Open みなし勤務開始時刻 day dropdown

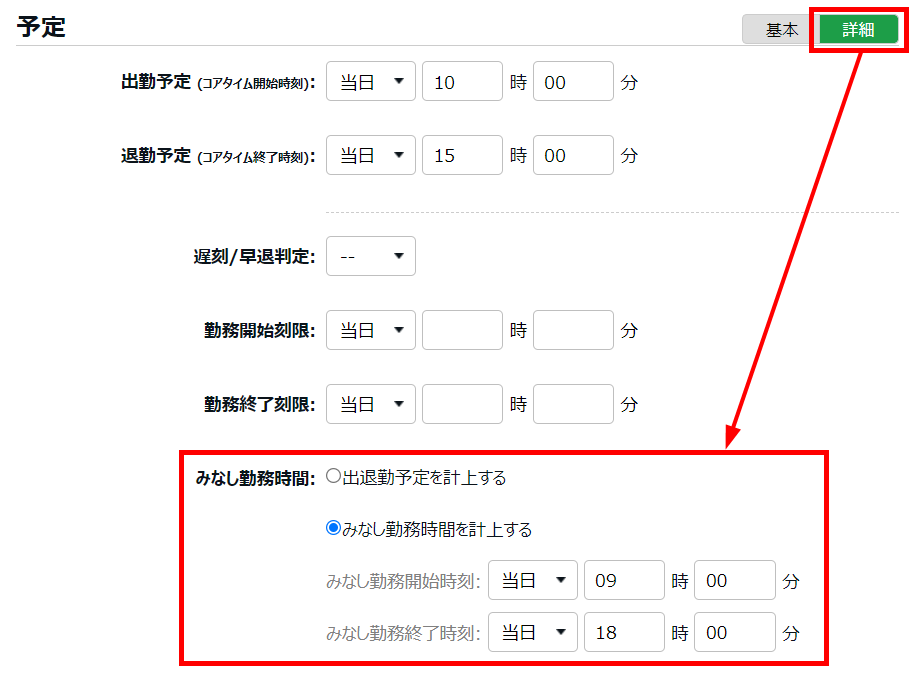tap(533, 580)
